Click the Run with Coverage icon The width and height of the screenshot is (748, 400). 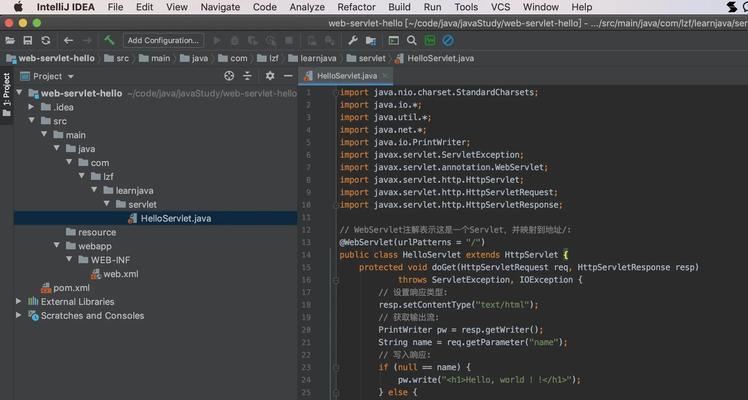[253, 41]
